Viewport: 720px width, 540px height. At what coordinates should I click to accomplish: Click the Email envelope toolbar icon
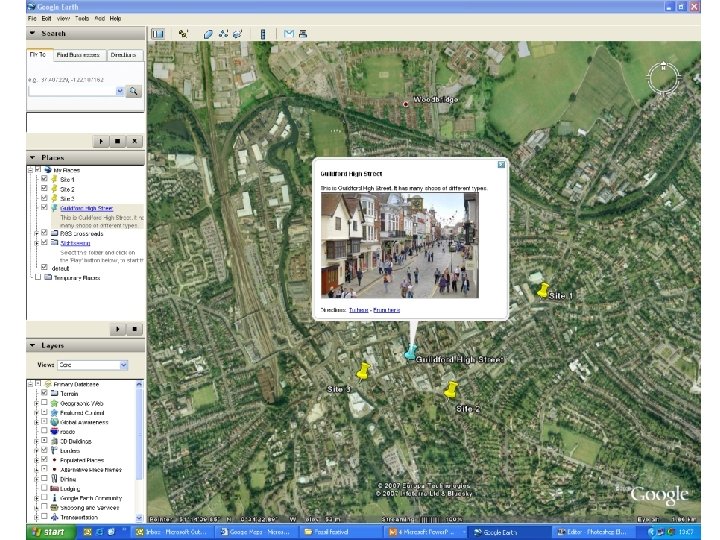point(289,33)
